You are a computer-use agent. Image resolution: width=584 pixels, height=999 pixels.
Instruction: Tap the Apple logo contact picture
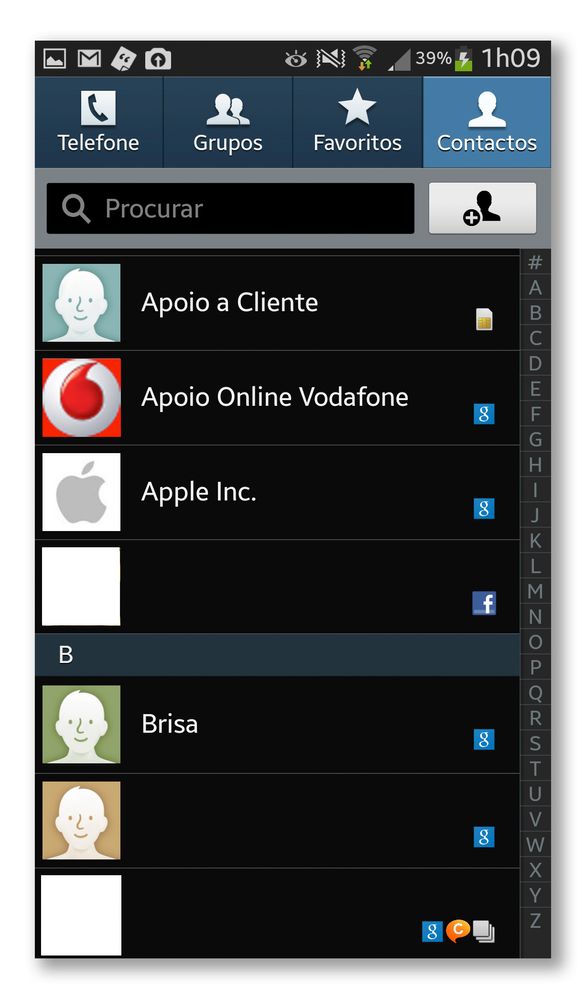click(82, 492)
